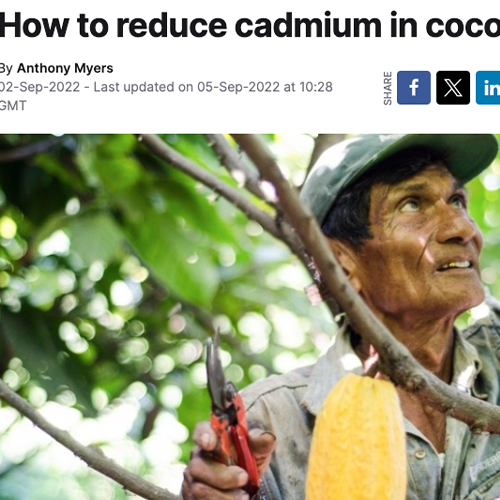
Task: Open the cocoa farmer article photo
Action: pyautogui.click(x=250, y=317)
